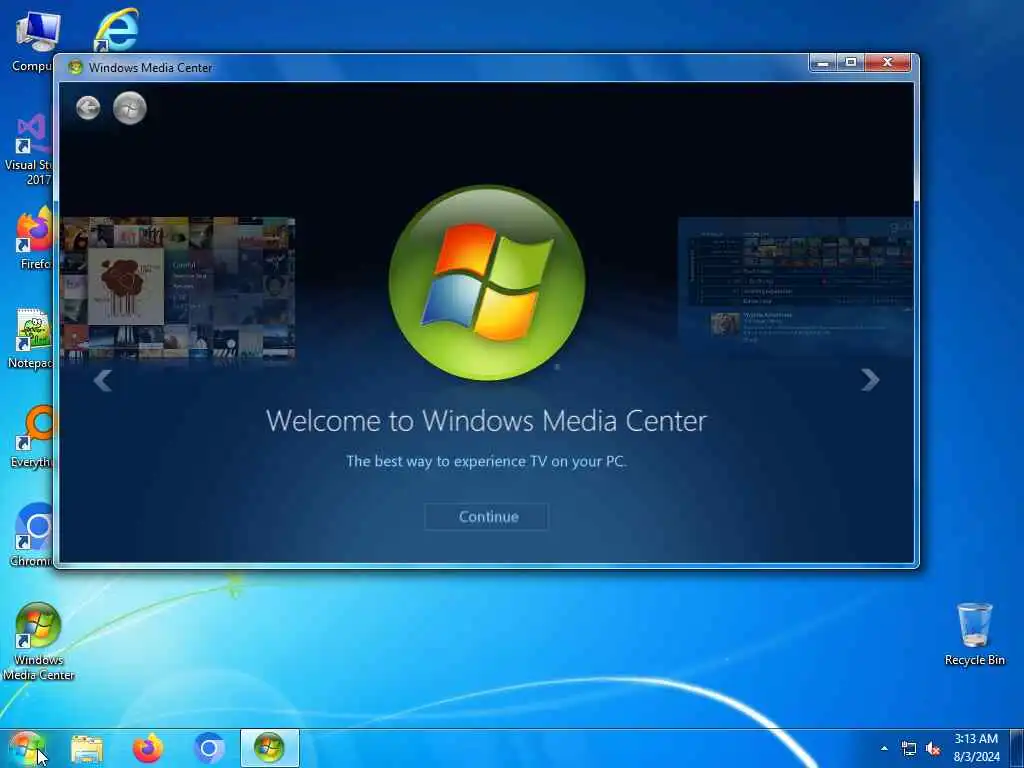
Task: Select the Everything desktop shortcut
Action: point(31,436)
